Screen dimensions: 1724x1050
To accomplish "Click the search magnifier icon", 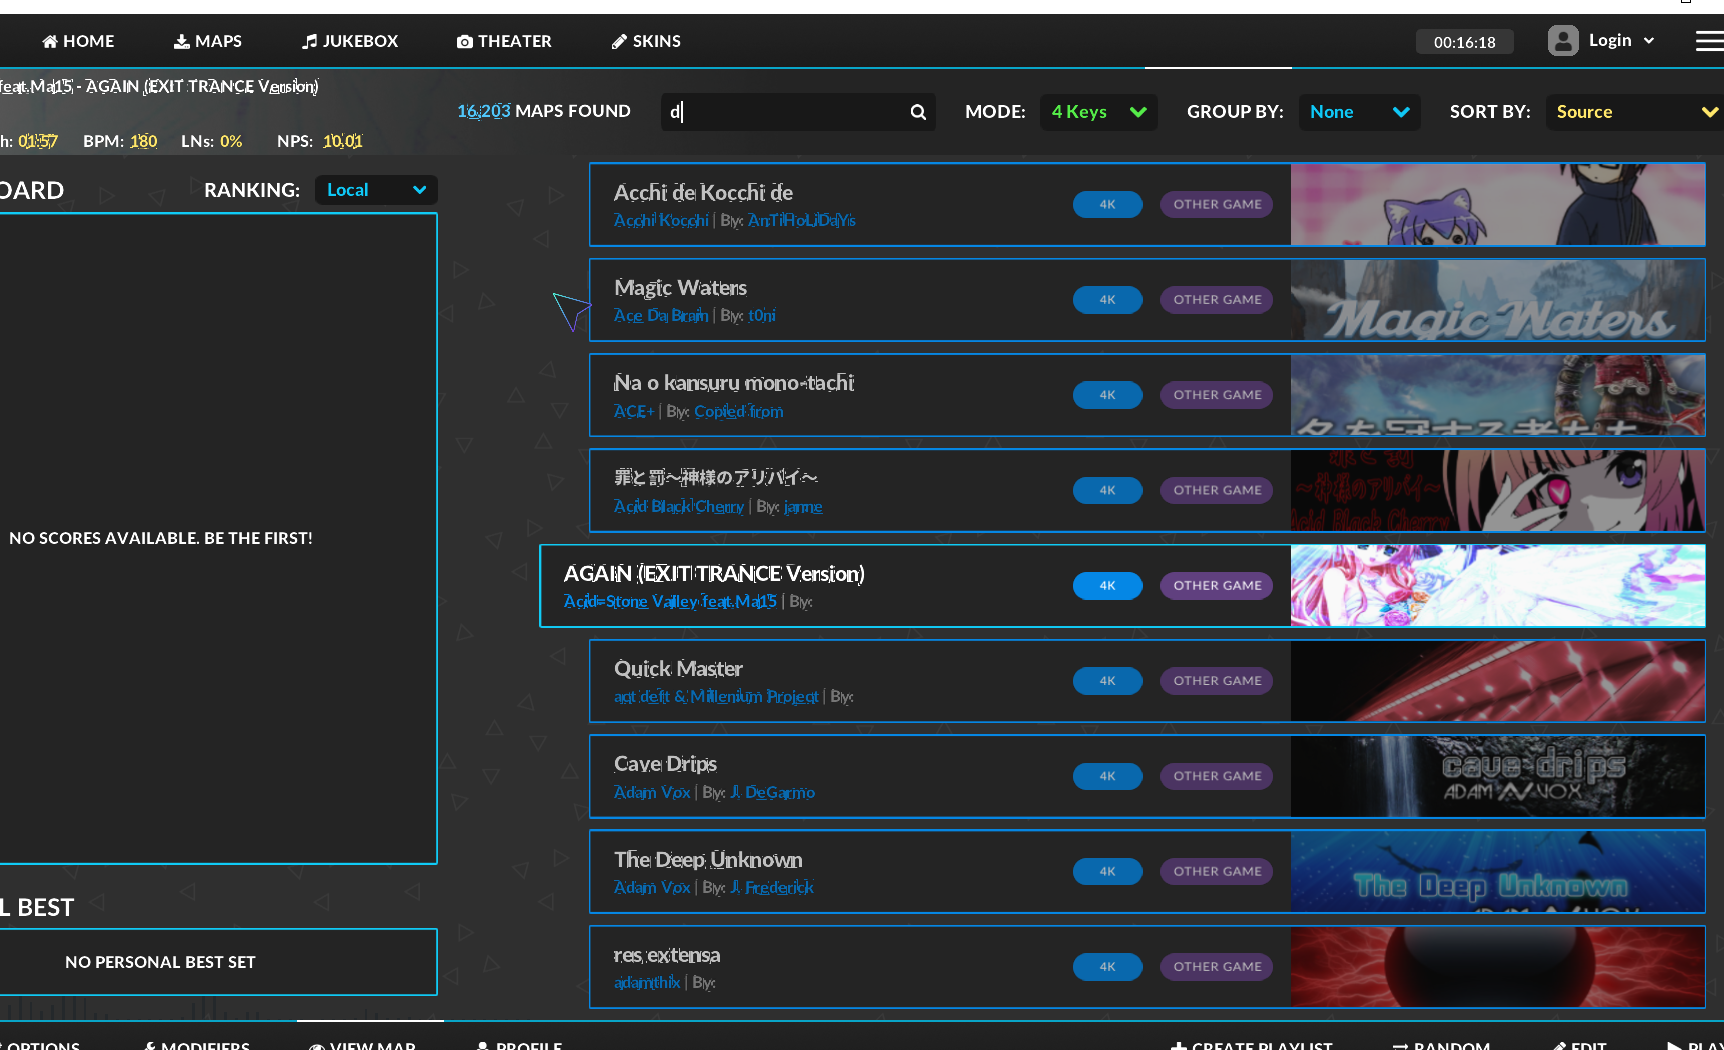I will (x=918, y=112).
